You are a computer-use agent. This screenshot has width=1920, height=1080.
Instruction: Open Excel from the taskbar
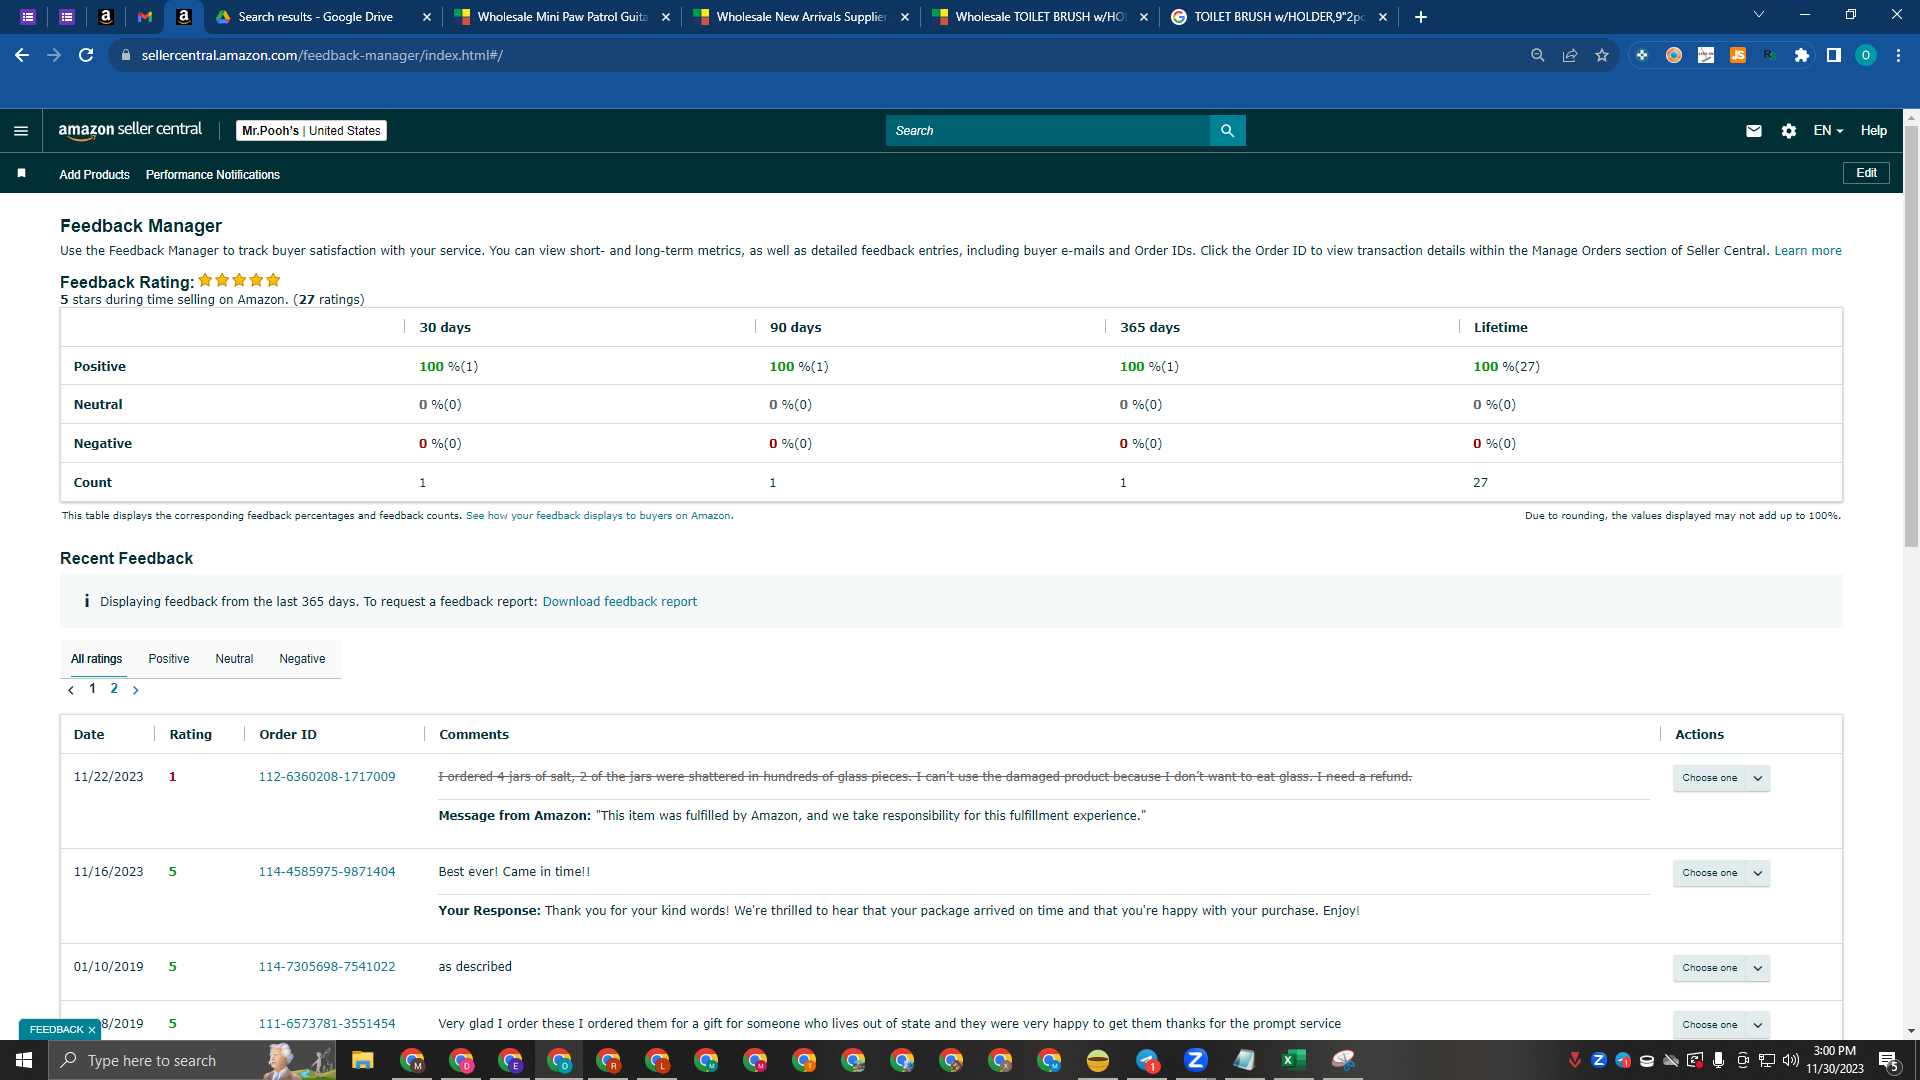point(1293,1060)
